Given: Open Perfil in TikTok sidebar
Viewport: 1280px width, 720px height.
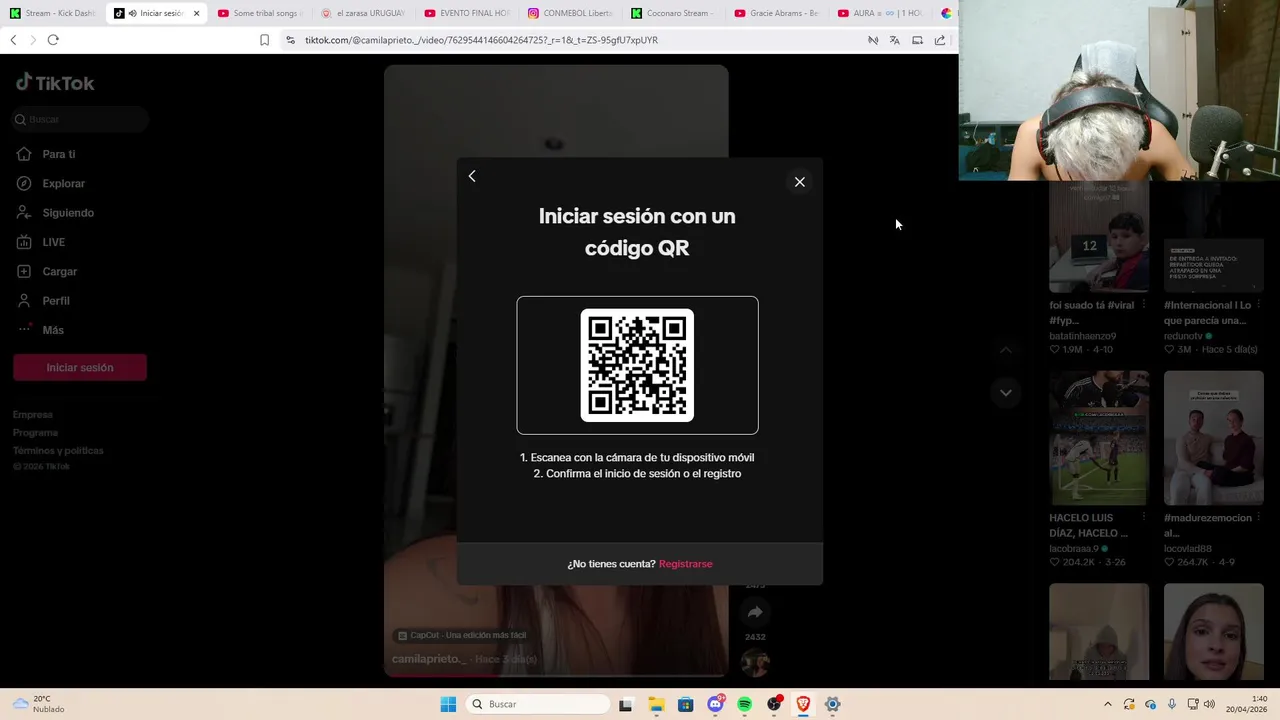Looking at the screenshot, I should [56, 301].
